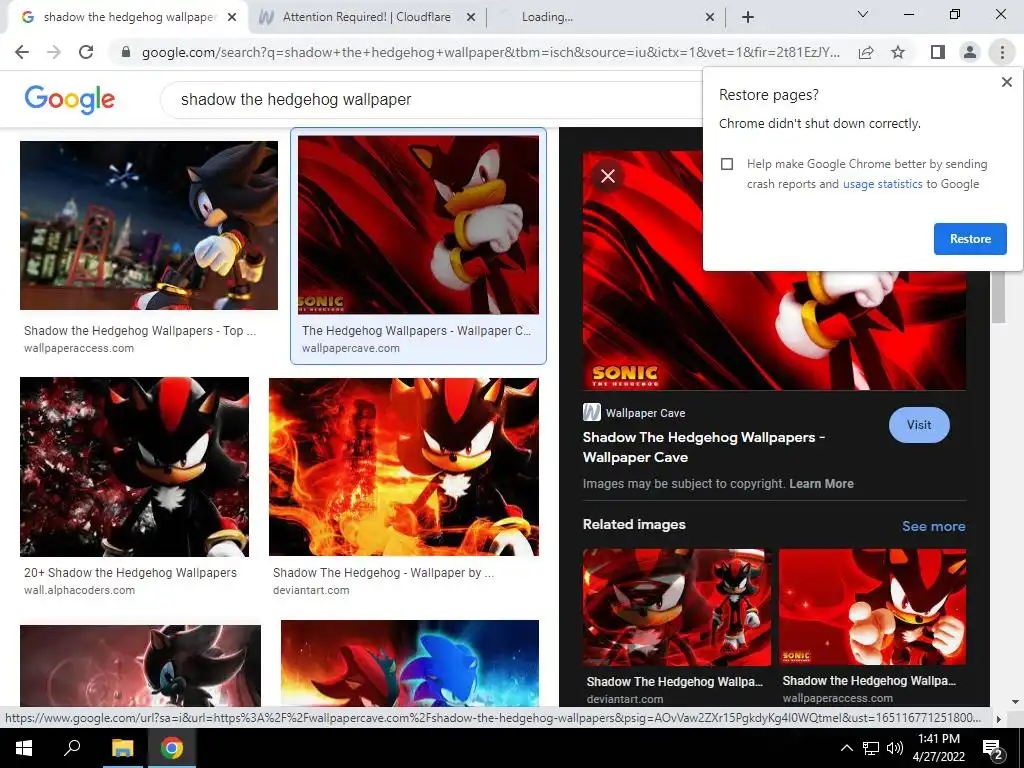Click the search box with shadow the hedgehog wallpaper
Image resolution: width=1024 pixels, height=768 pixels.
click(x=431, y=99)
